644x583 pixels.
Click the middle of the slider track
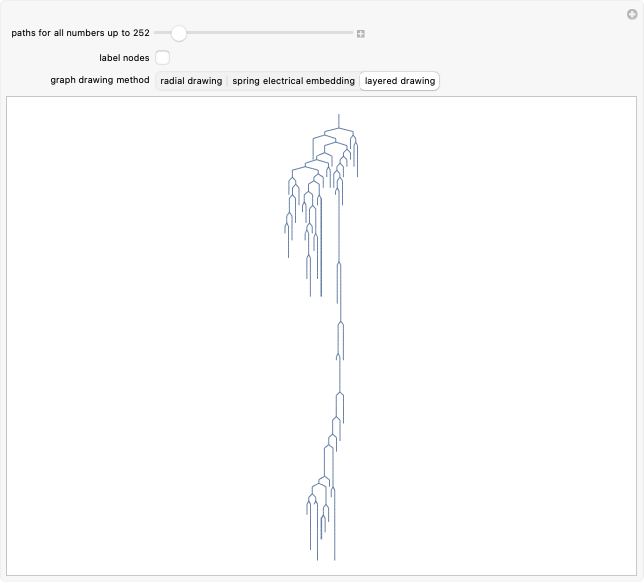point(254,33)
